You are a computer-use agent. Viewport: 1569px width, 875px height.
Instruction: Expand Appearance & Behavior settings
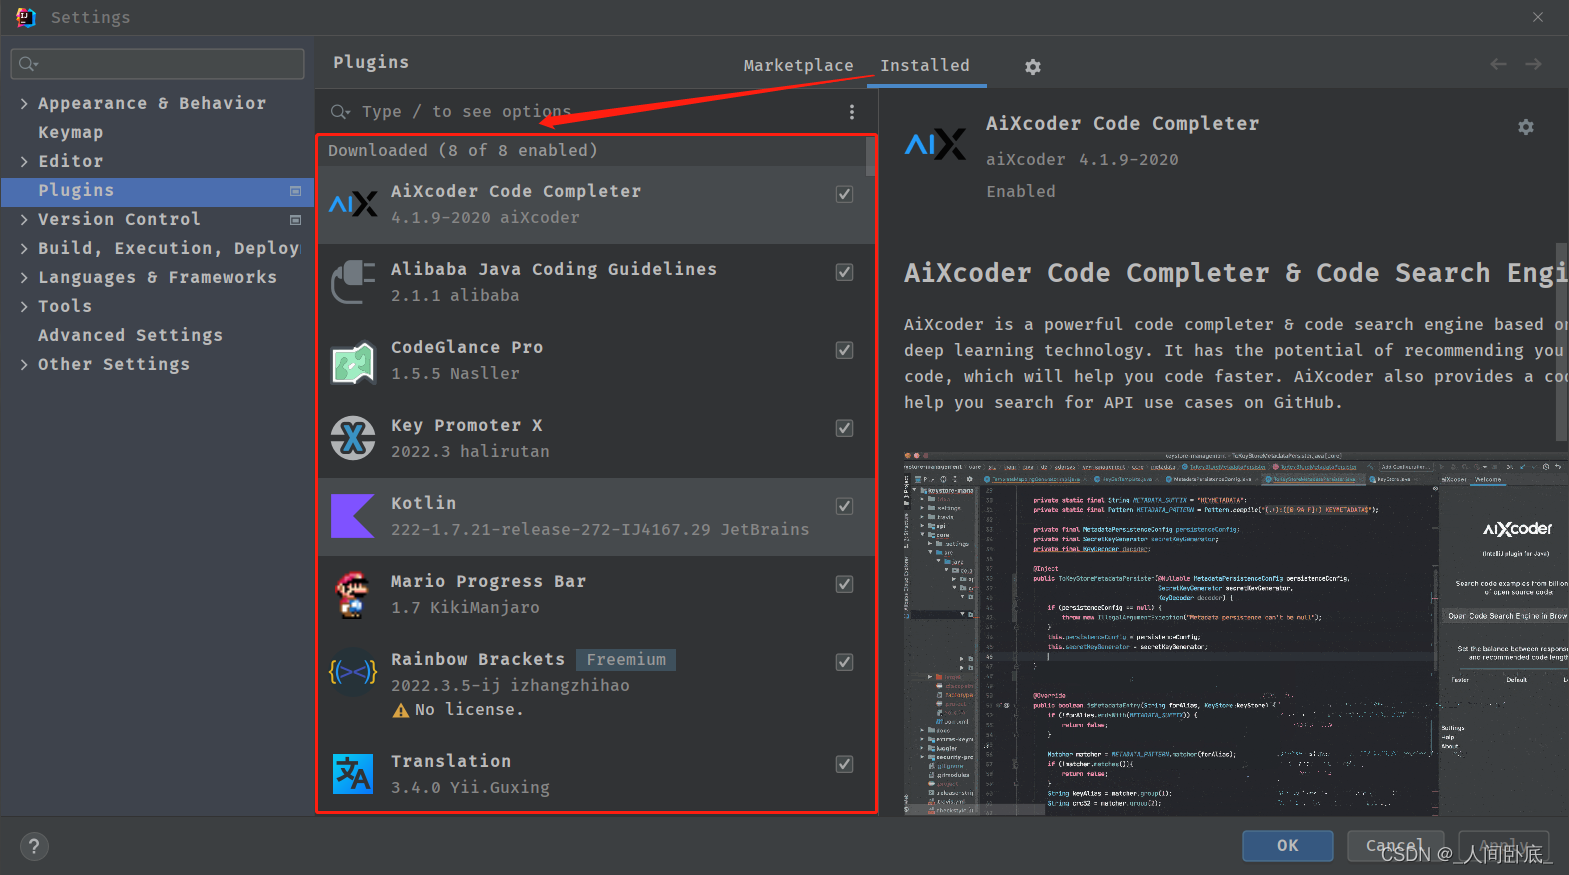pos(24,104)
